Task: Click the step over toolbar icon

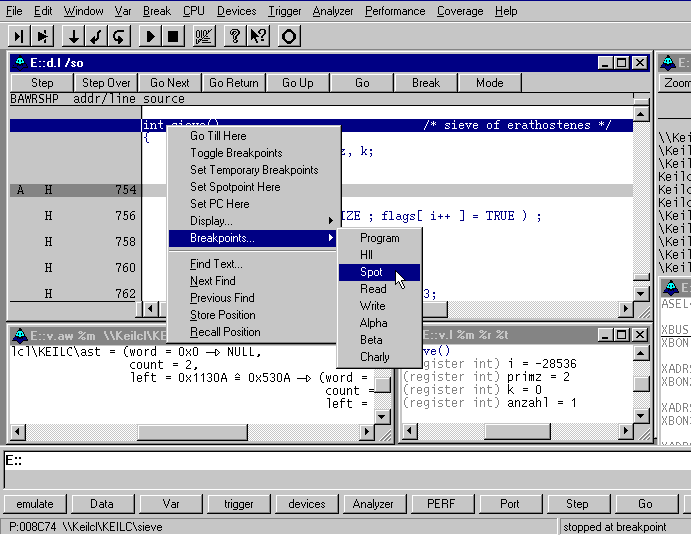Action: click(x=42, y=36)
